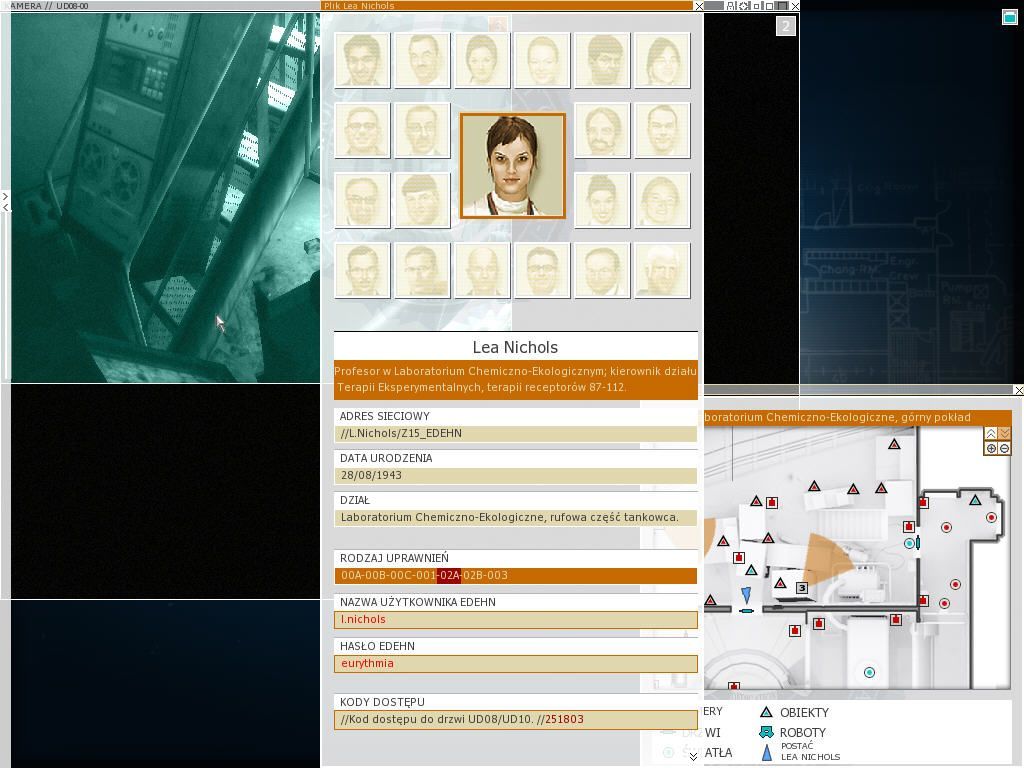Toggle OBIEKTY layer in map legend

pos(766,713)
